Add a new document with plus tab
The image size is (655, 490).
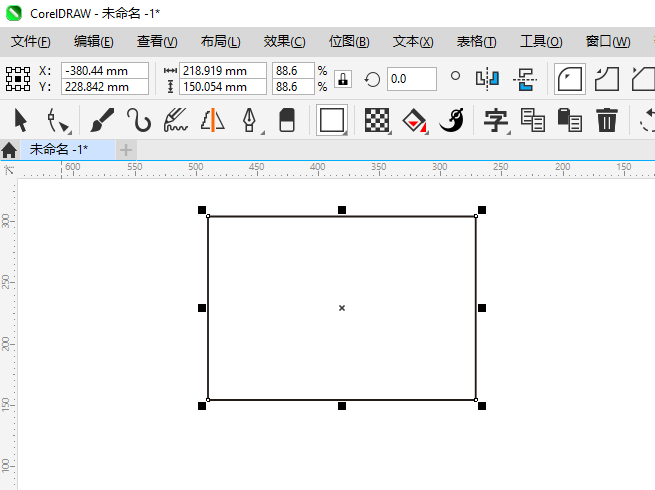tap(126, 150)
